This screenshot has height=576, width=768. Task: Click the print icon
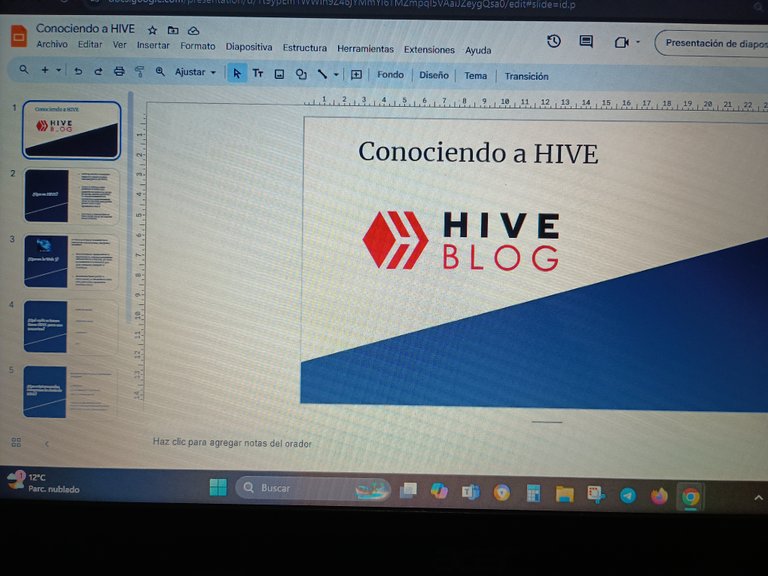pos(119,72)
